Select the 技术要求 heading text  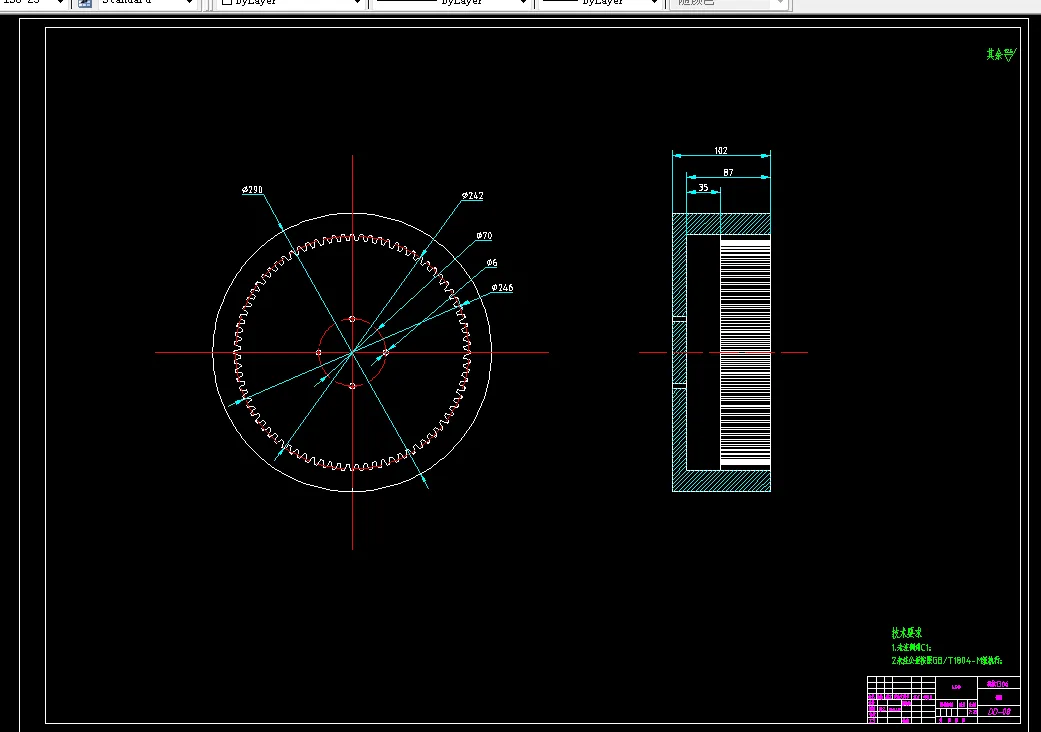tap(907, 632)
